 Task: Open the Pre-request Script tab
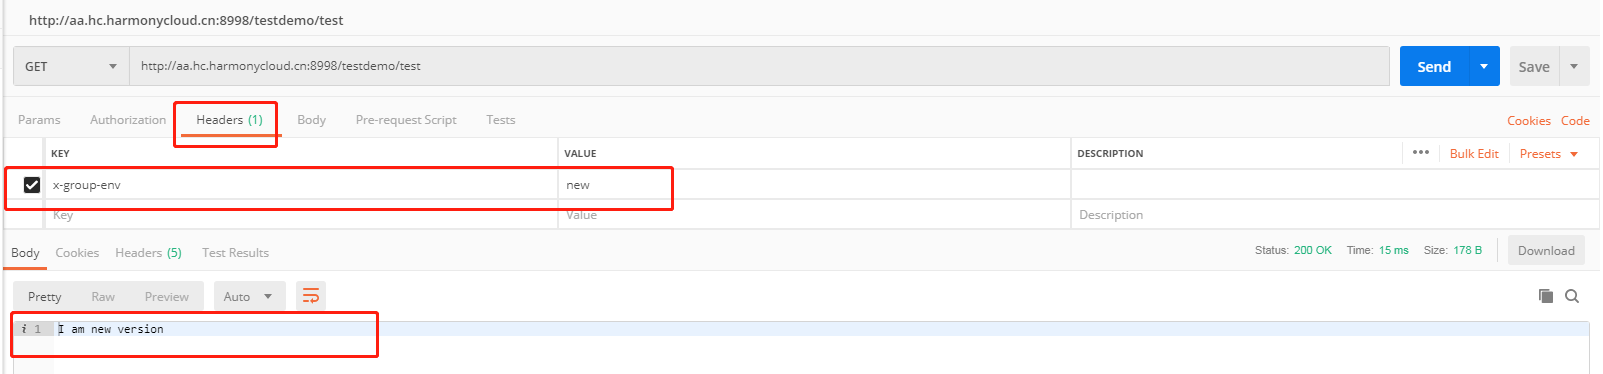point(406,120)
